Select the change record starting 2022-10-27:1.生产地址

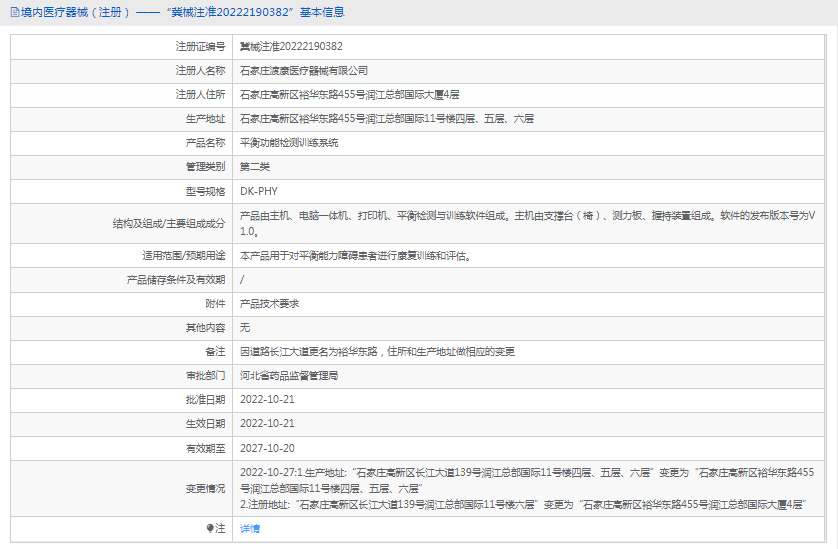point(527,481)
